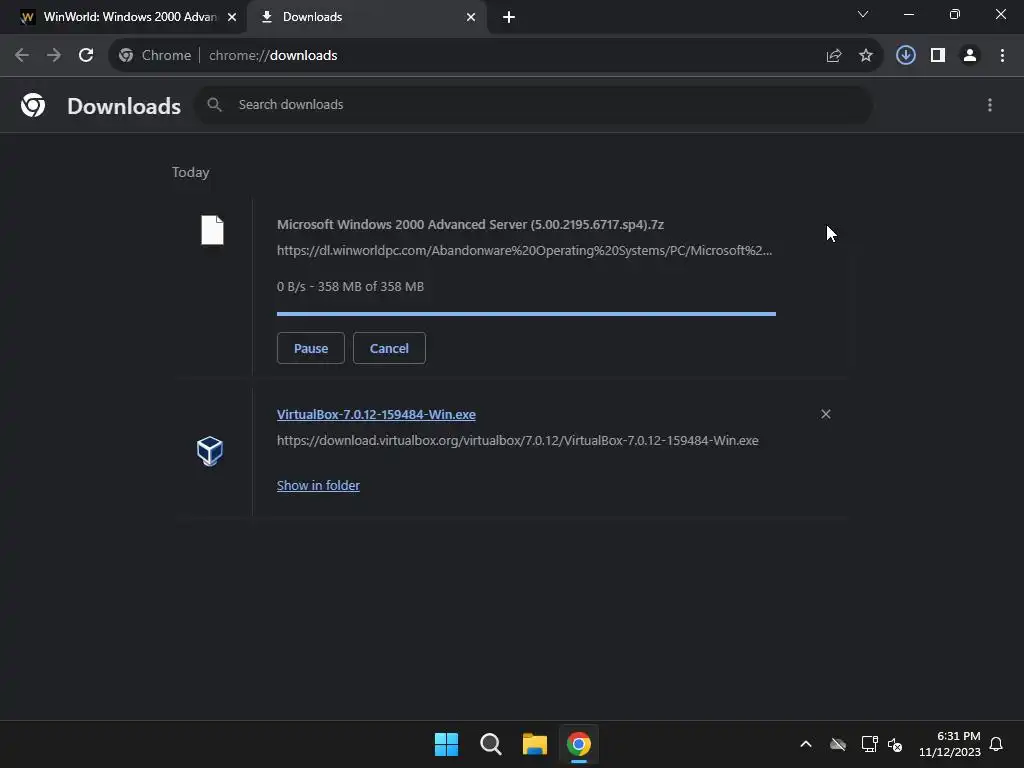Image resolution: width=1024 pixels, height=768 pixels.
Task: Go forward to the next page
Action: tap(54, 56)
